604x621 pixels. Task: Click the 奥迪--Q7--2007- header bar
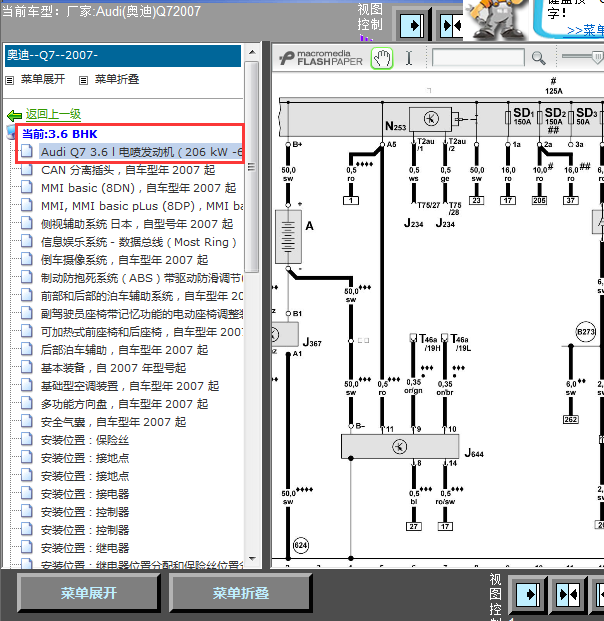point(123,55)
